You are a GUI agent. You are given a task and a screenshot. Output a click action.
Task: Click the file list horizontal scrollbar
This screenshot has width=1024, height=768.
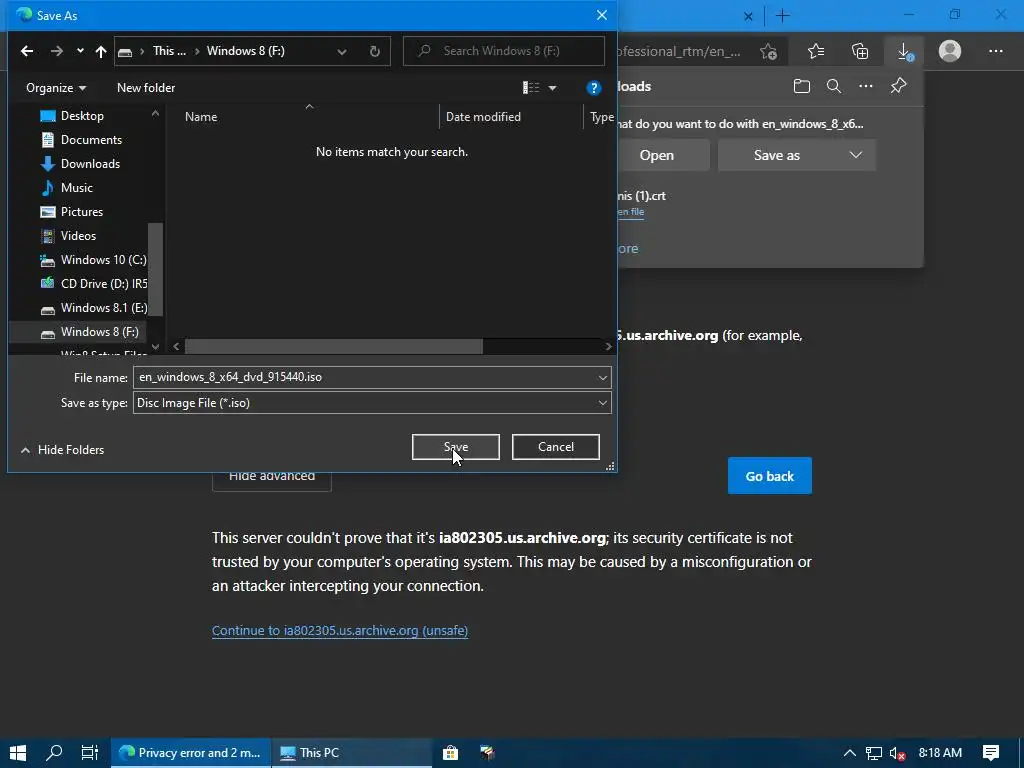(334, 347)
